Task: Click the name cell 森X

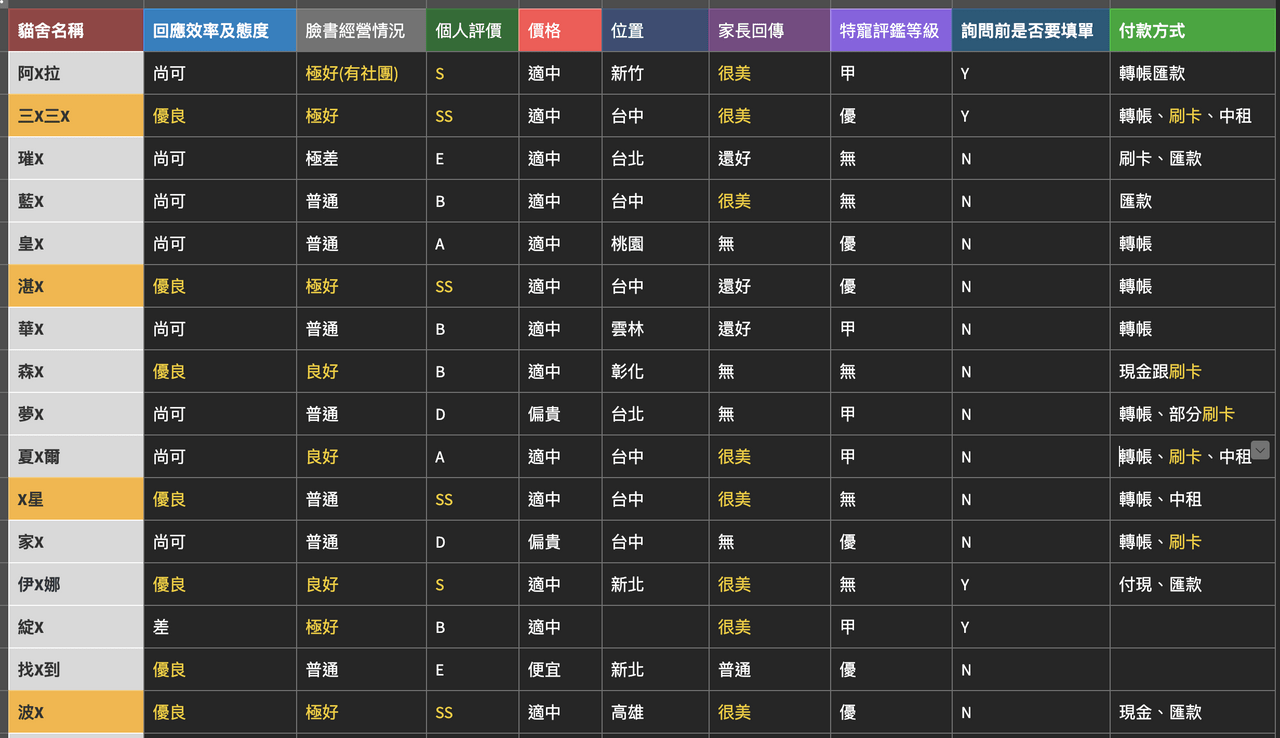Action: [76, 372]
